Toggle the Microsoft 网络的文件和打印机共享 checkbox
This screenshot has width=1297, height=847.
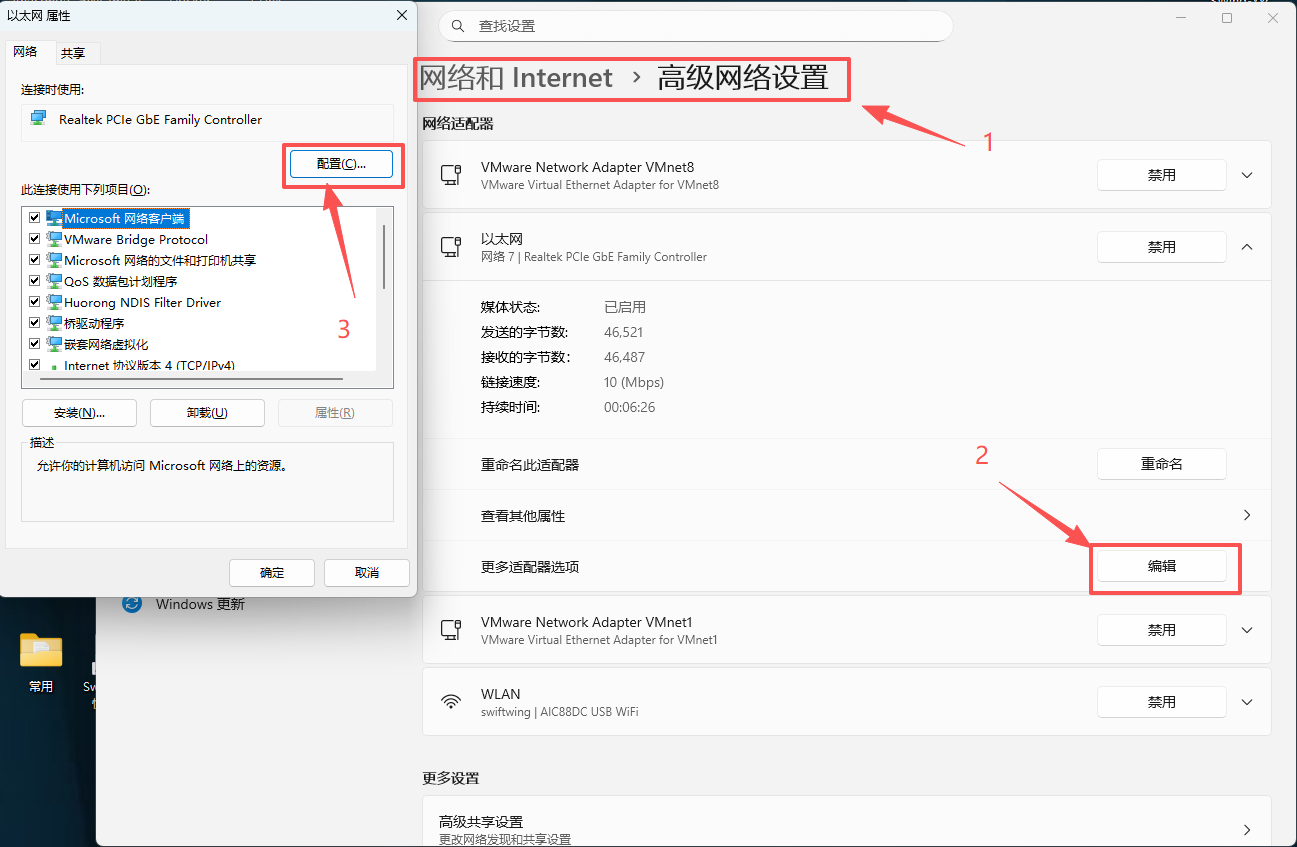(35, 260)
